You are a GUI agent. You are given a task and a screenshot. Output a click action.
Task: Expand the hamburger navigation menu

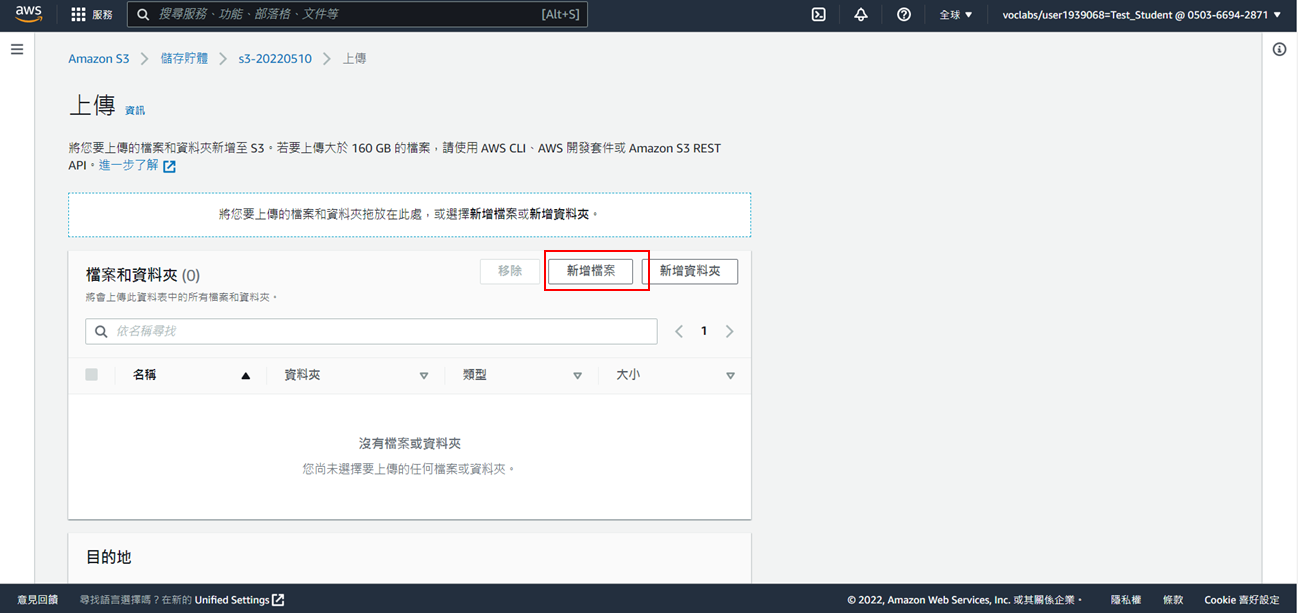pos(17,49)
